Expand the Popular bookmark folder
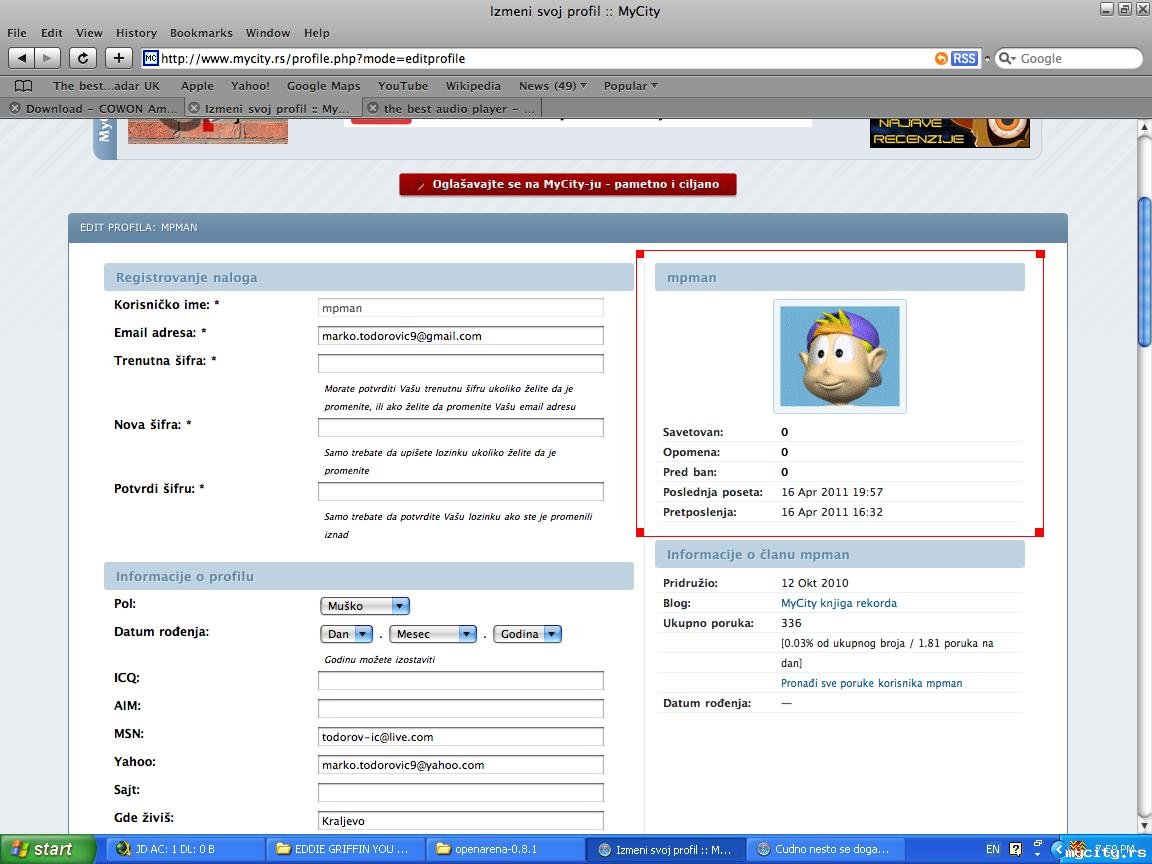This screenshot has width=1152, height=864. (630, 86)
